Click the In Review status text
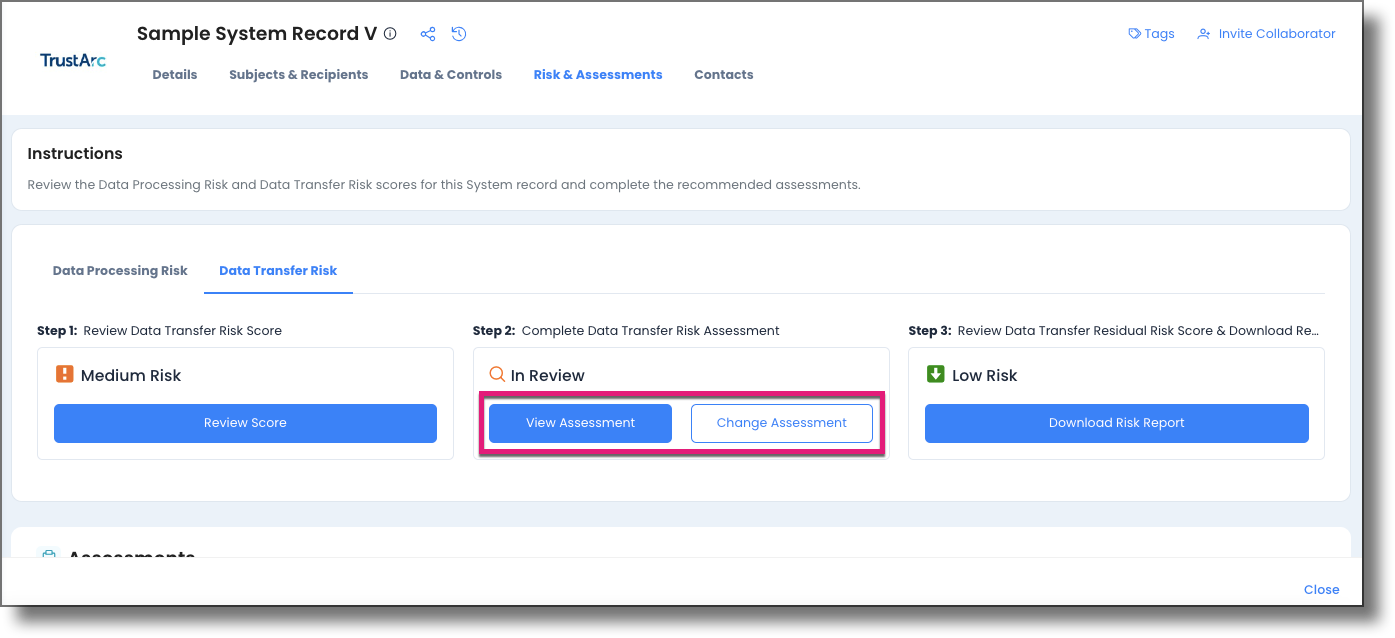Image resolution: width=1395 pixels, height=638 pixels. (548, 376)
